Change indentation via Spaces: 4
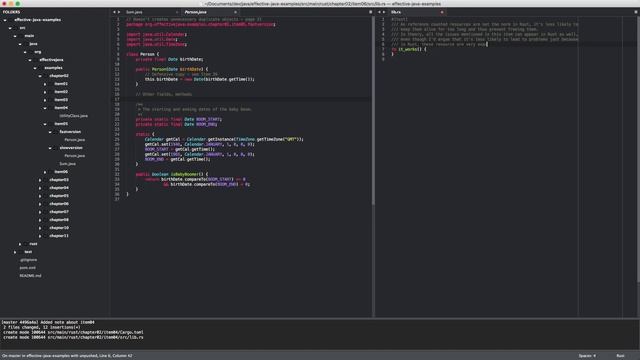Screen dimensions: 640x360 tap(587, 356)
